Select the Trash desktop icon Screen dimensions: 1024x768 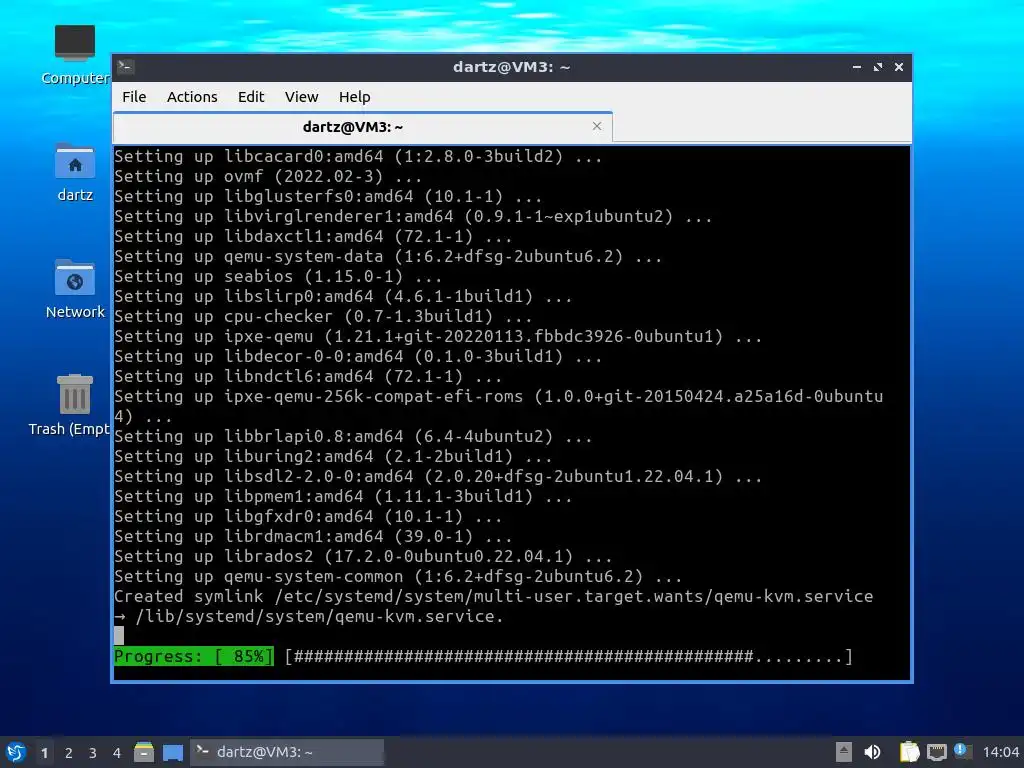pos(69,405)
